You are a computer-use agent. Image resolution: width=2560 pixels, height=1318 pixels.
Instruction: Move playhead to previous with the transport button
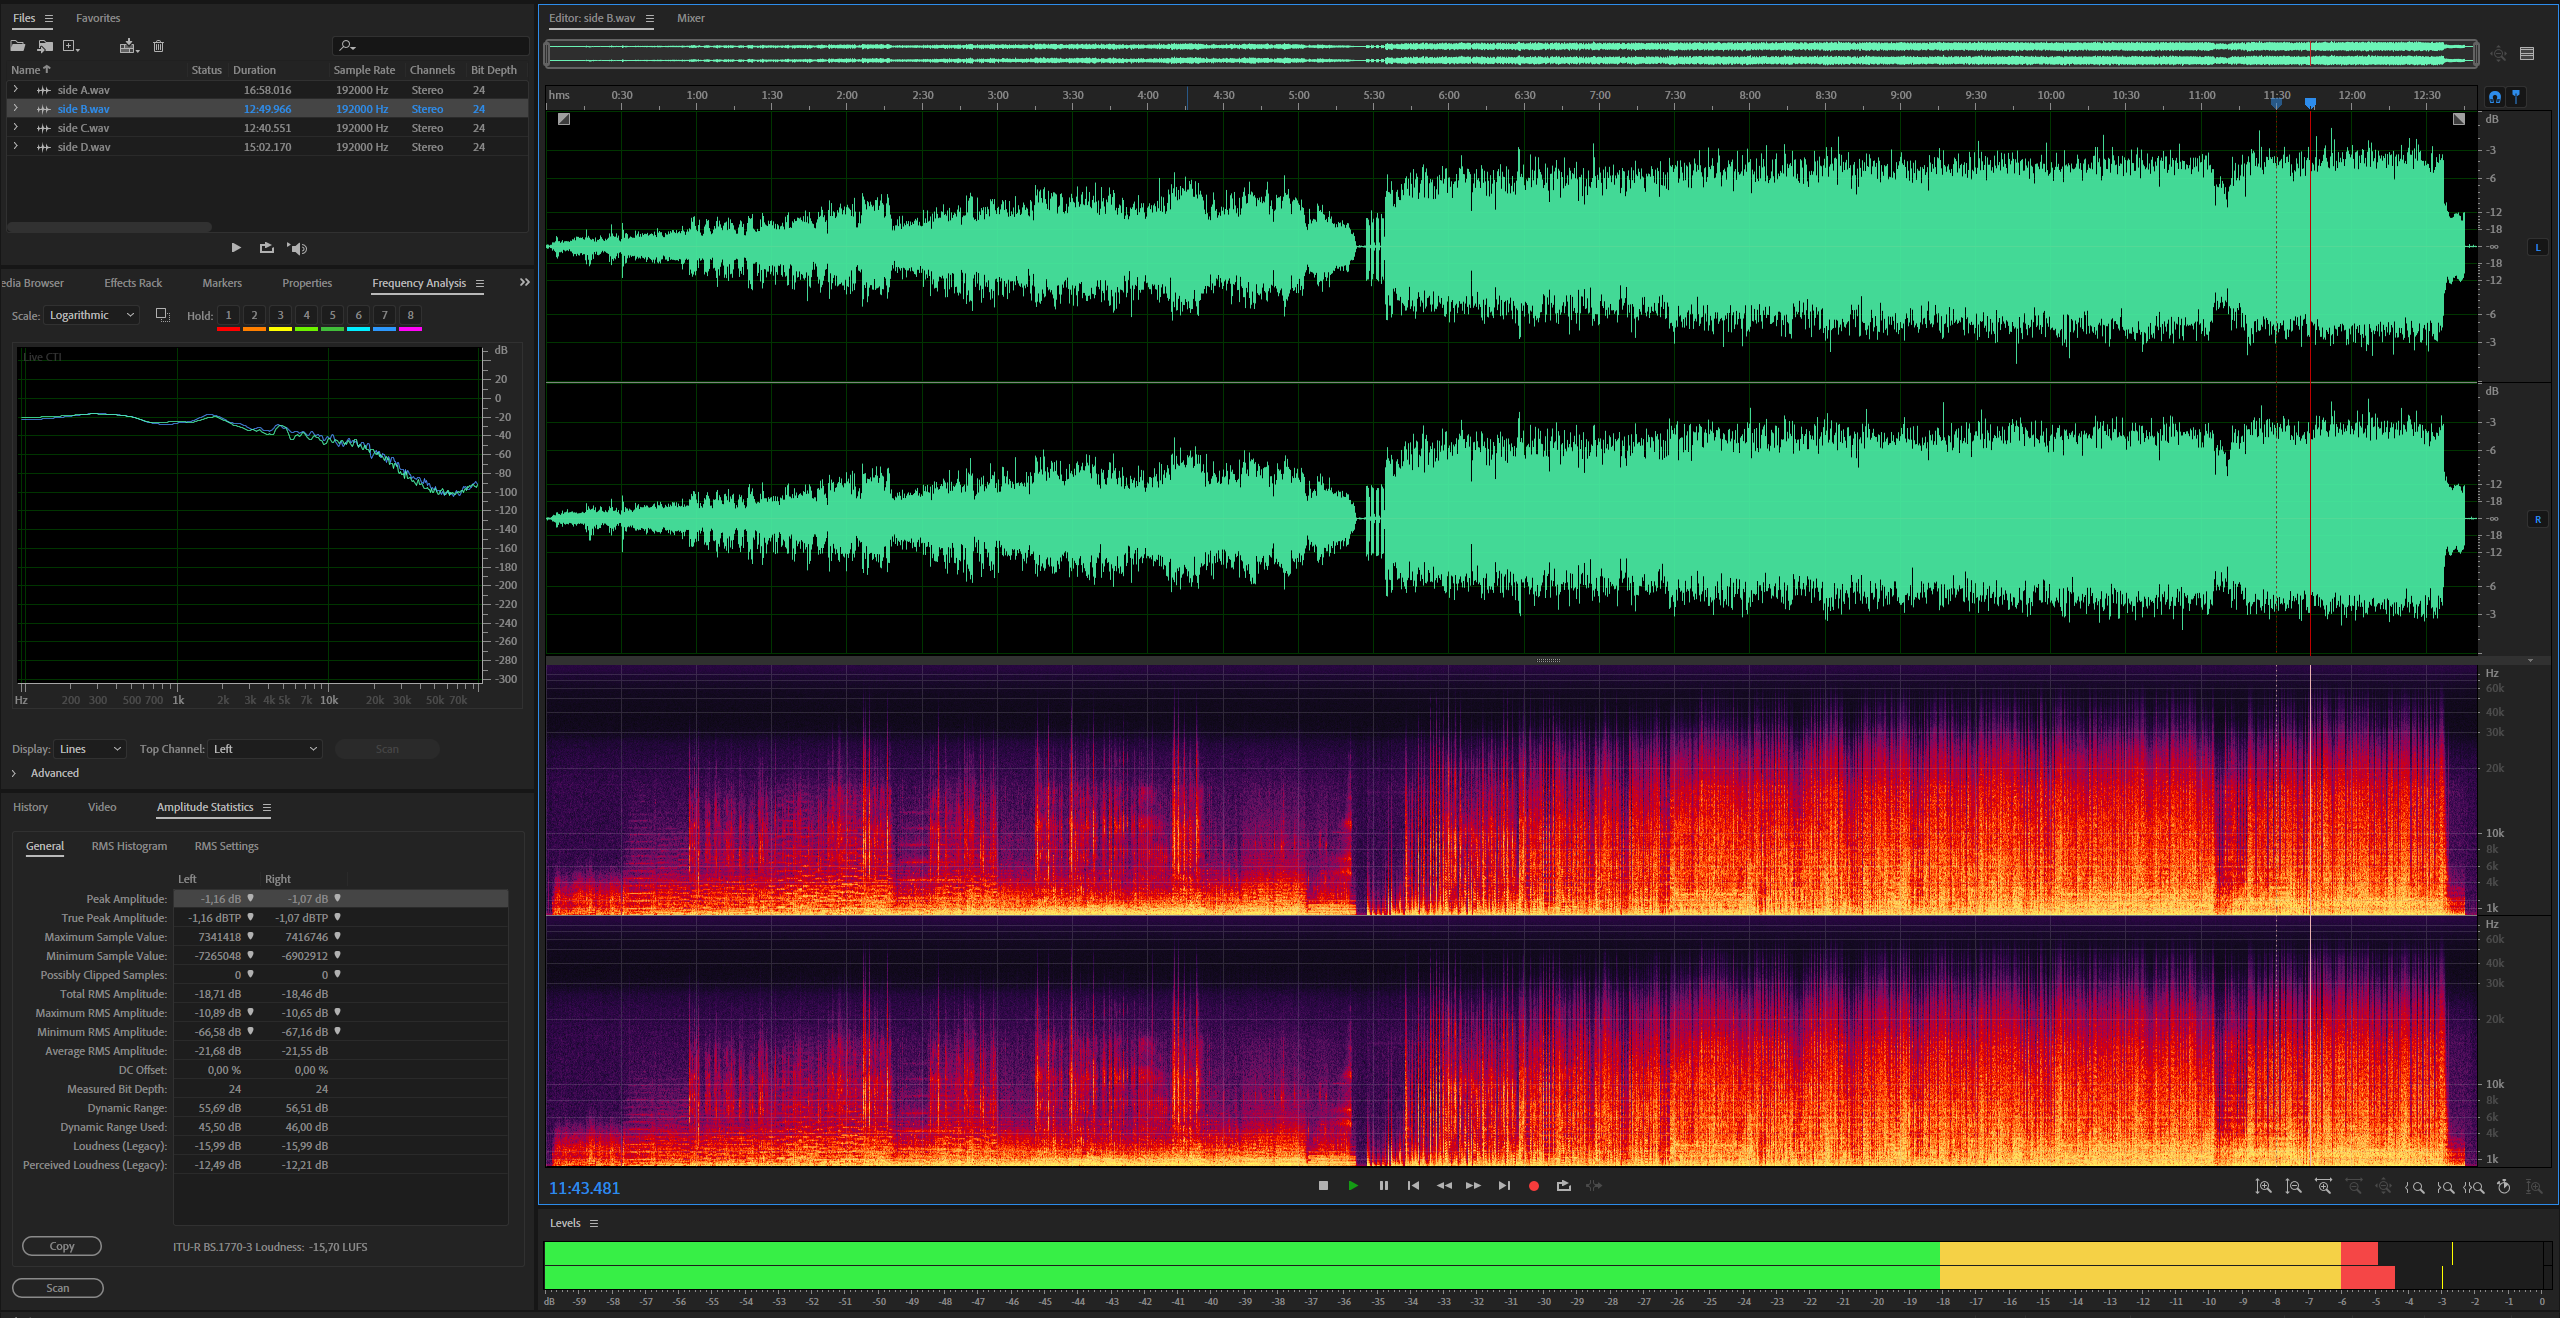(1413, 1186)
